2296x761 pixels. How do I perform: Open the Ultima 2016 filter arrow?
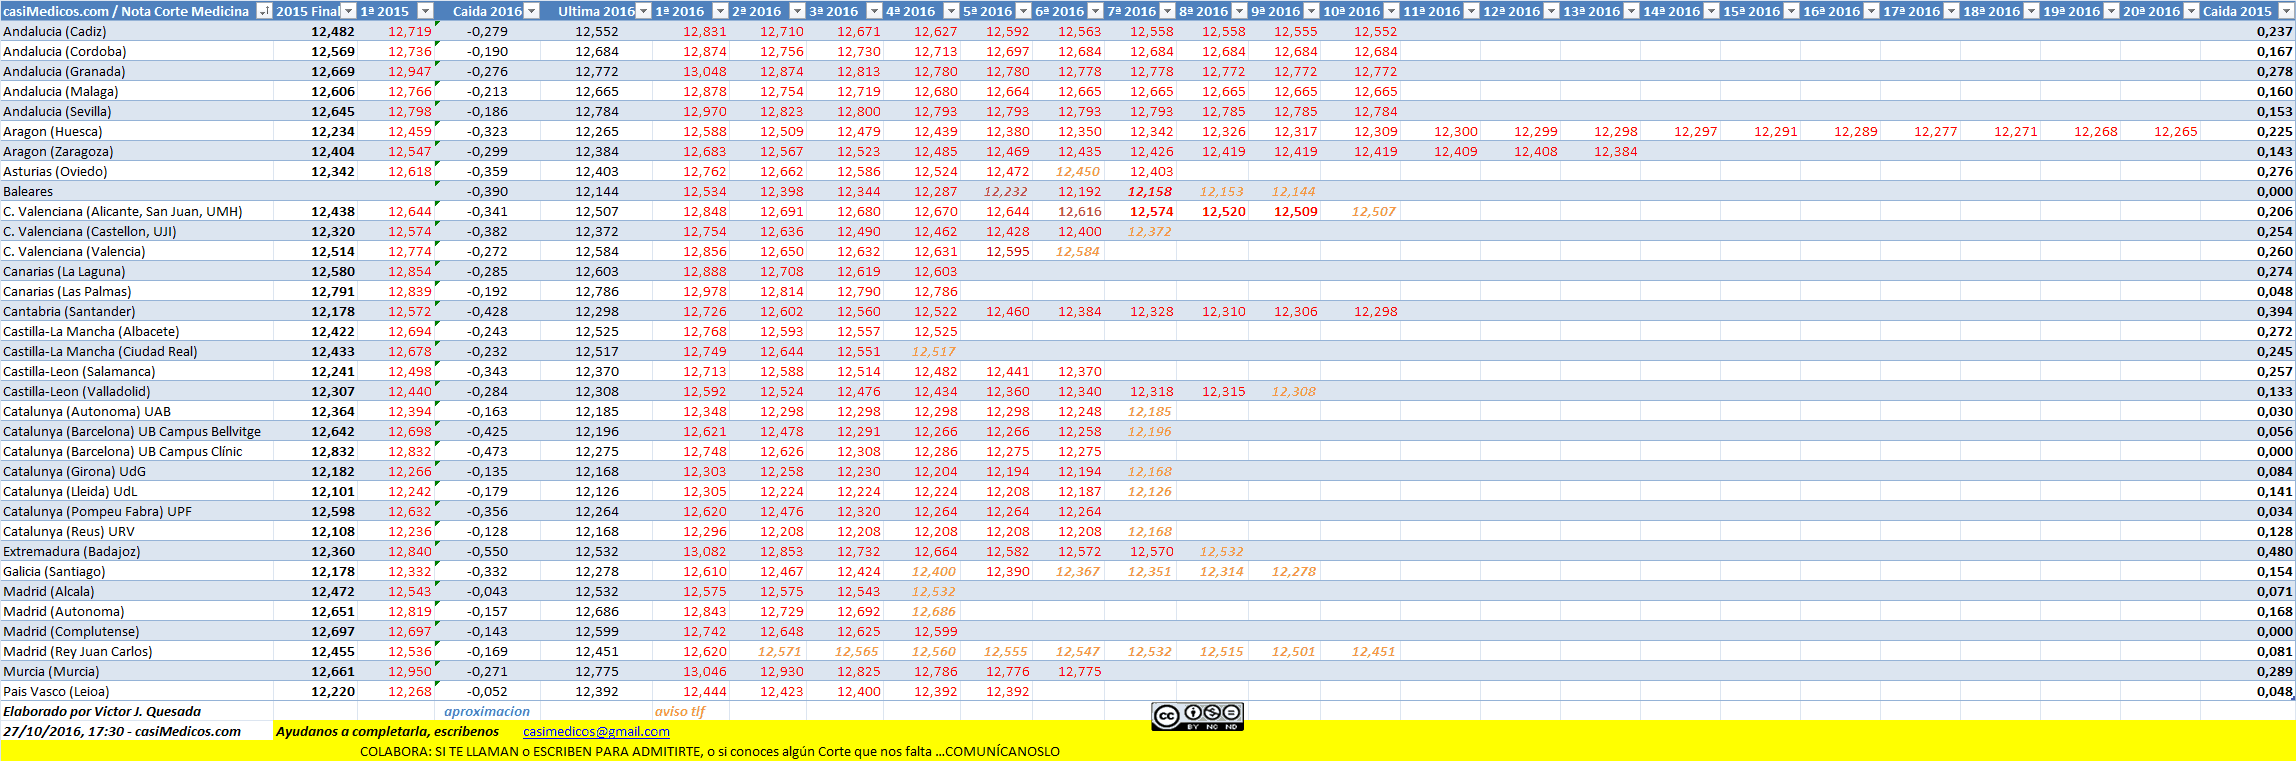point(644,11)
